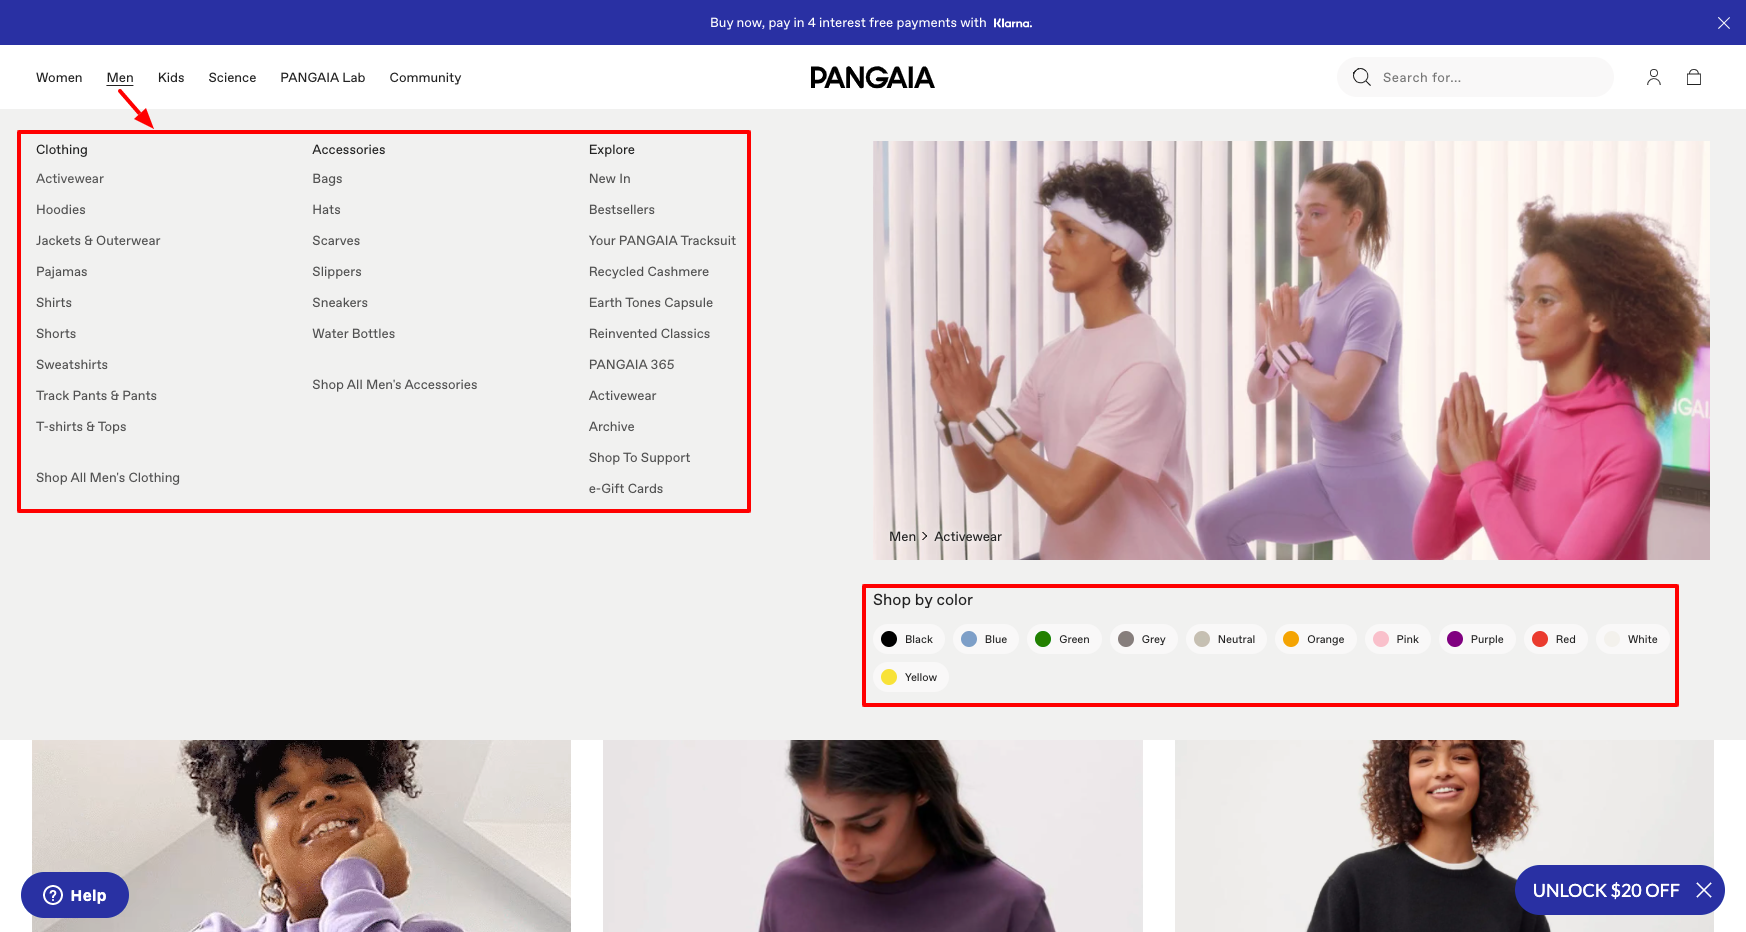
Task: Open the Women navigation menu
Action: [59, 77]
